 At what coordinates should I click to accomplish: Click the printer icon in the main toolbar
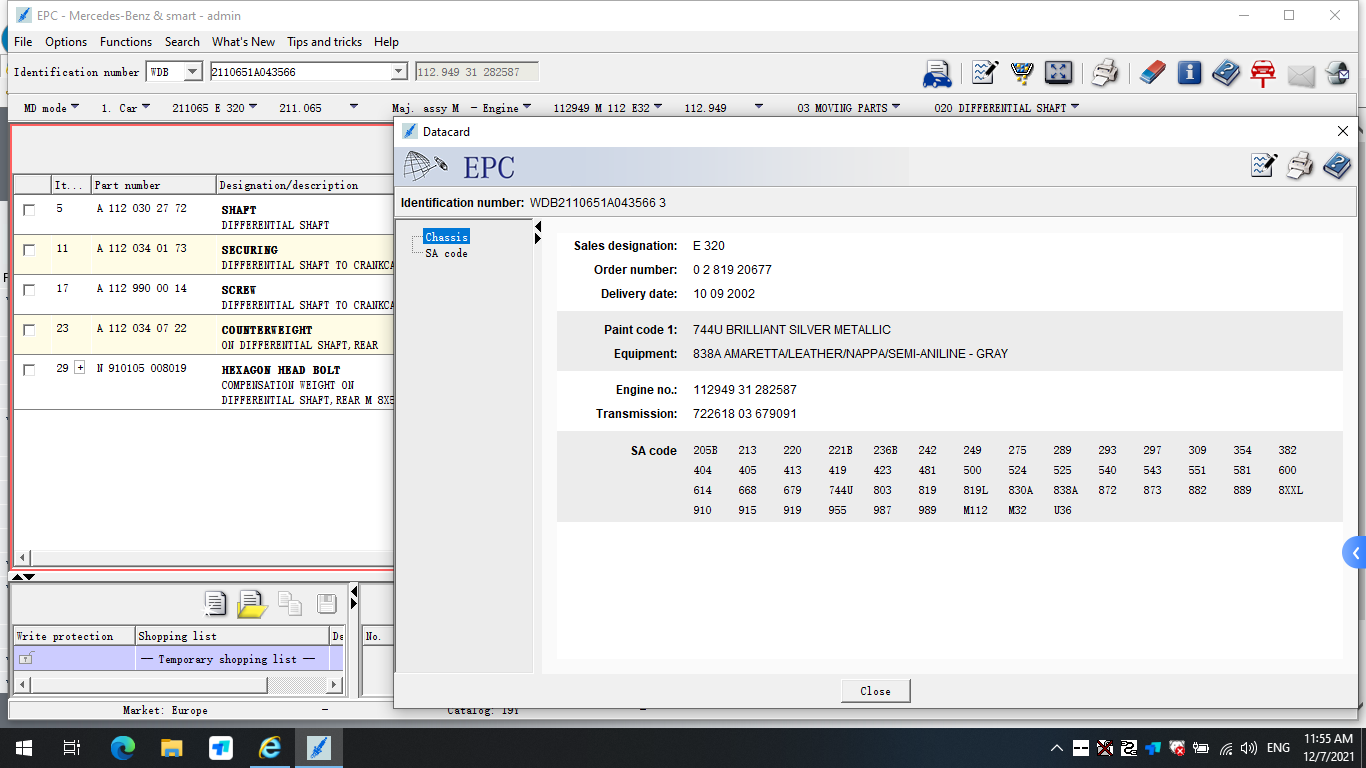pos(1105,73)
